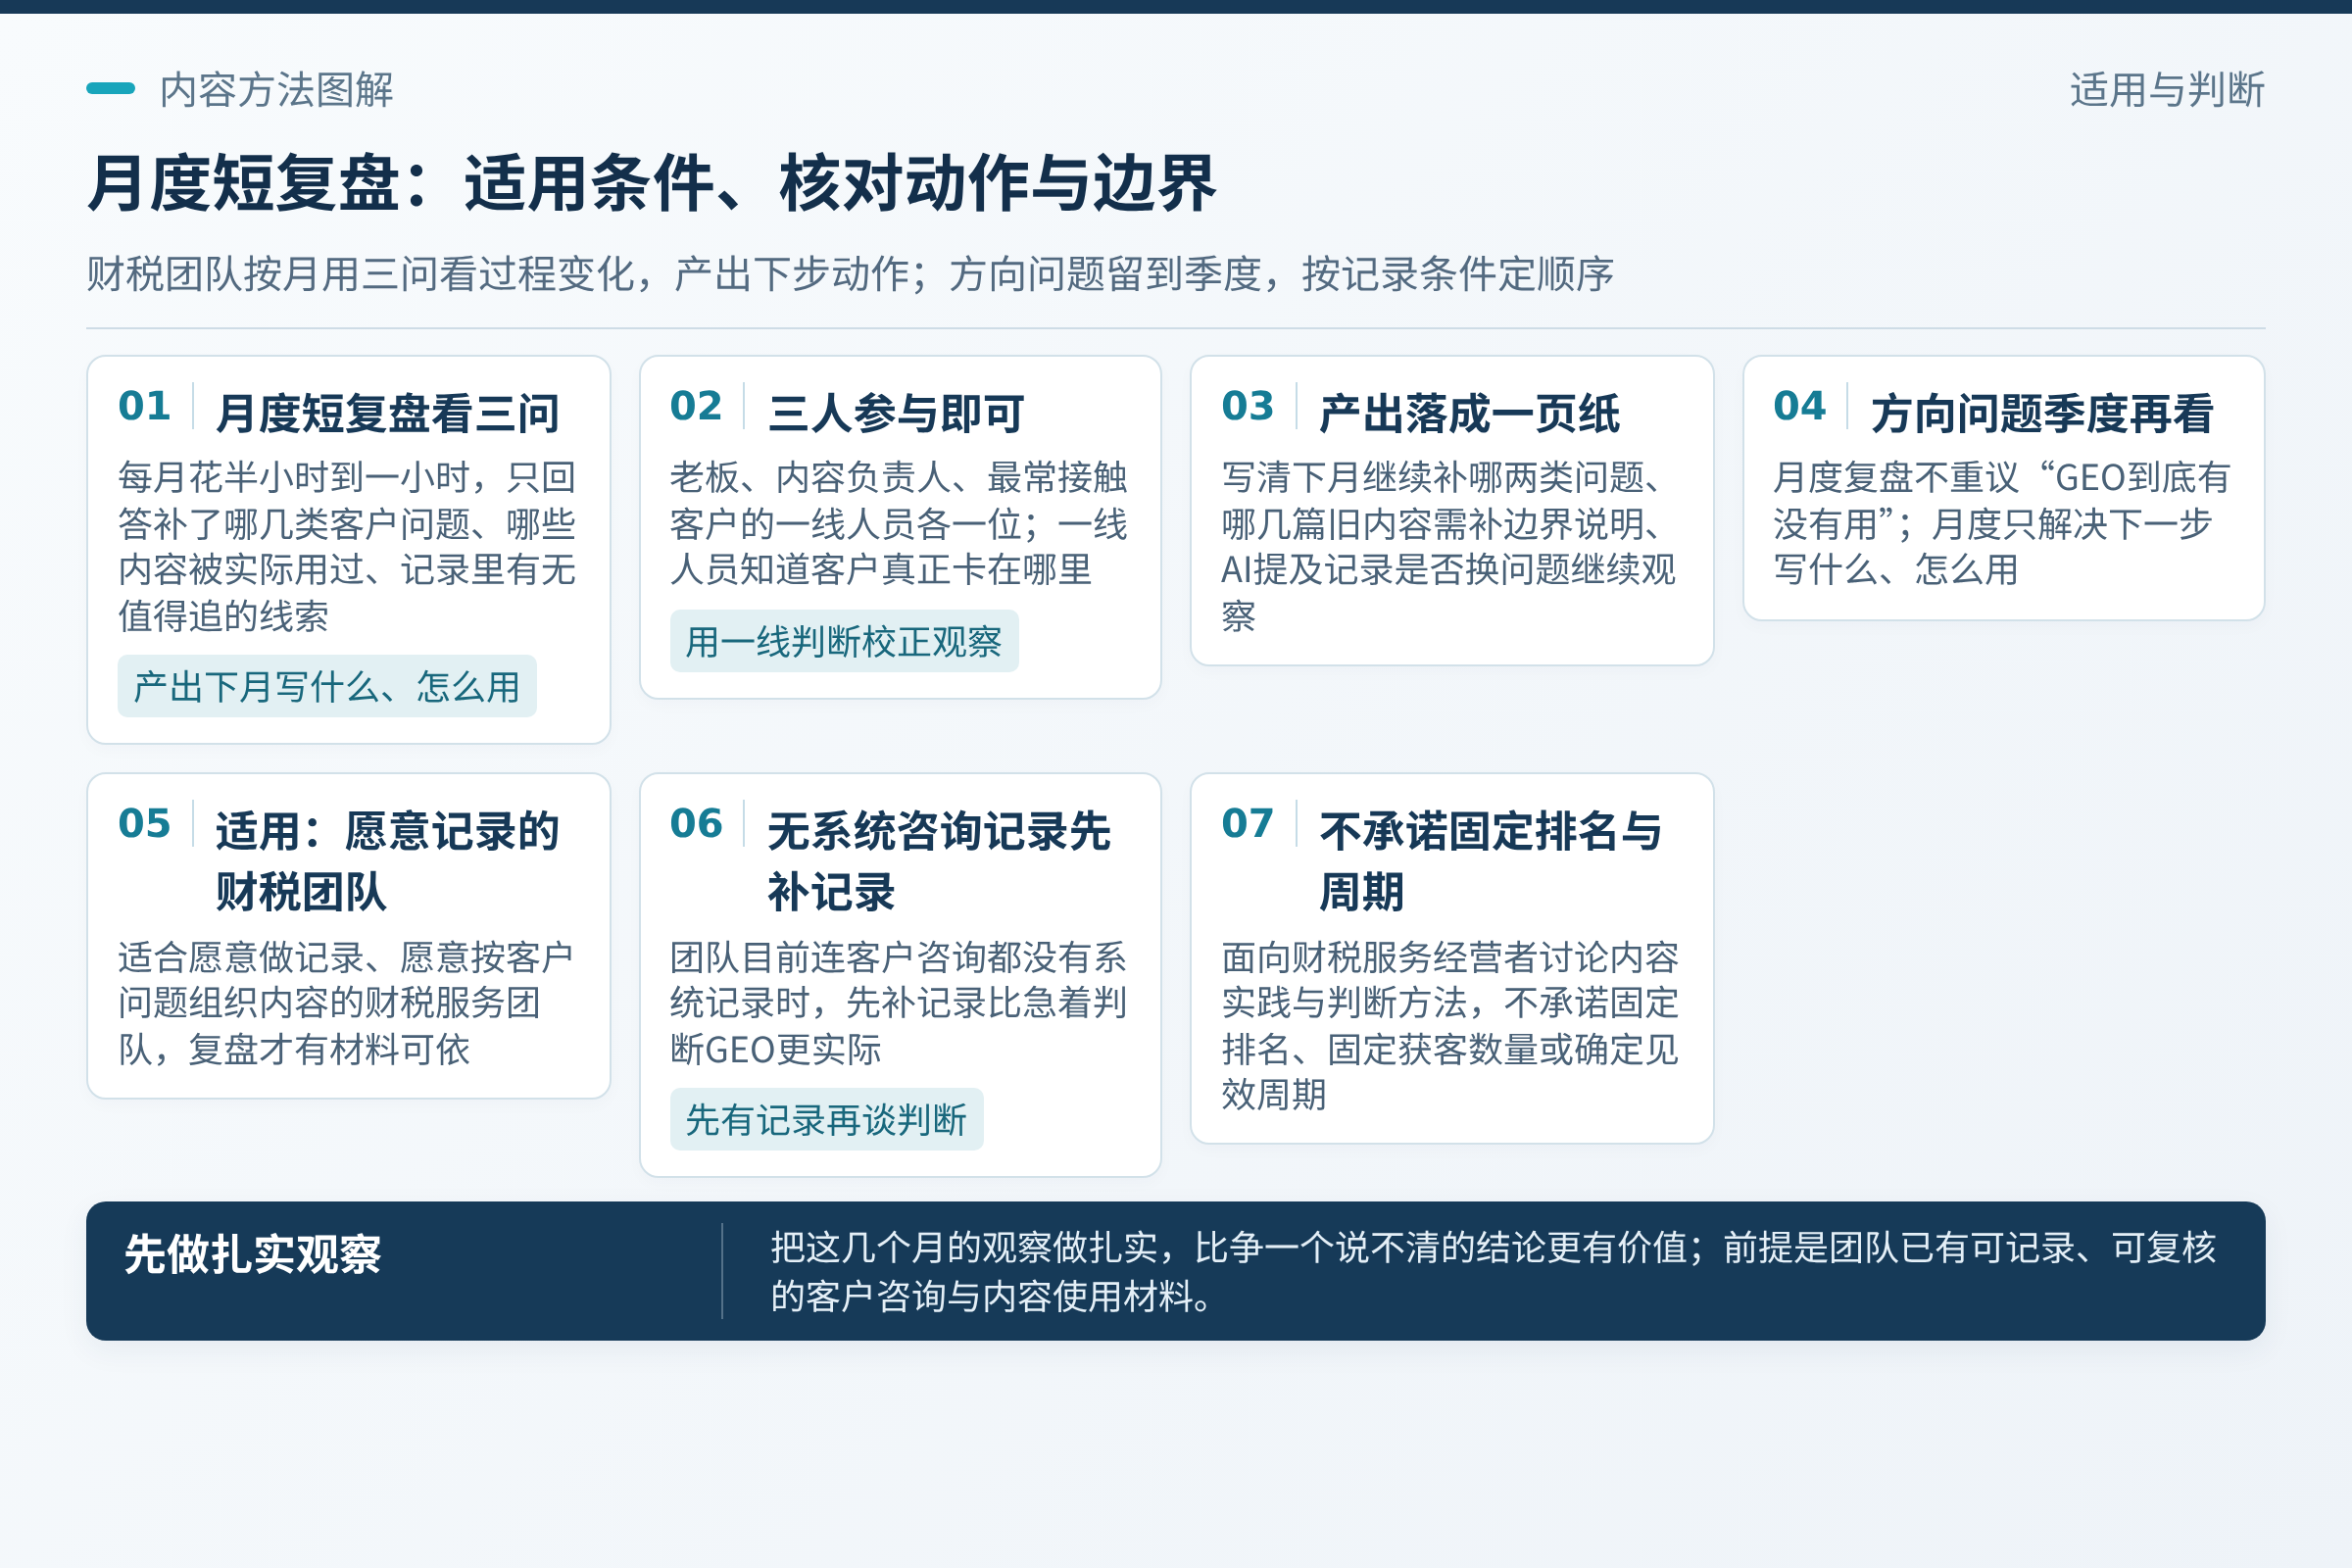Click the '适用与判断' label at top right

pos(2167,90)
